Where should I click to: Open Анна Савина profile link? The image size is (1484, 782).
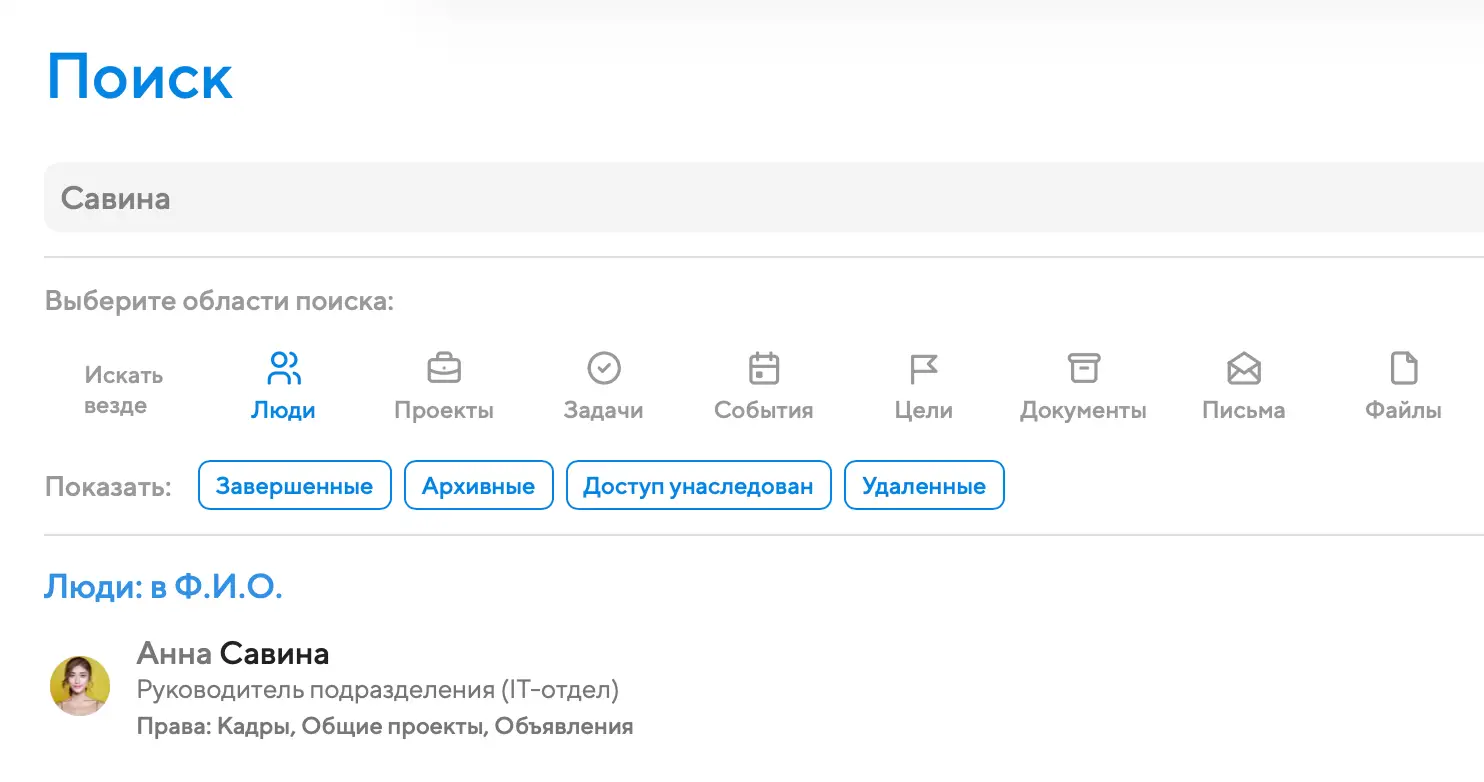tap(233, 654)
